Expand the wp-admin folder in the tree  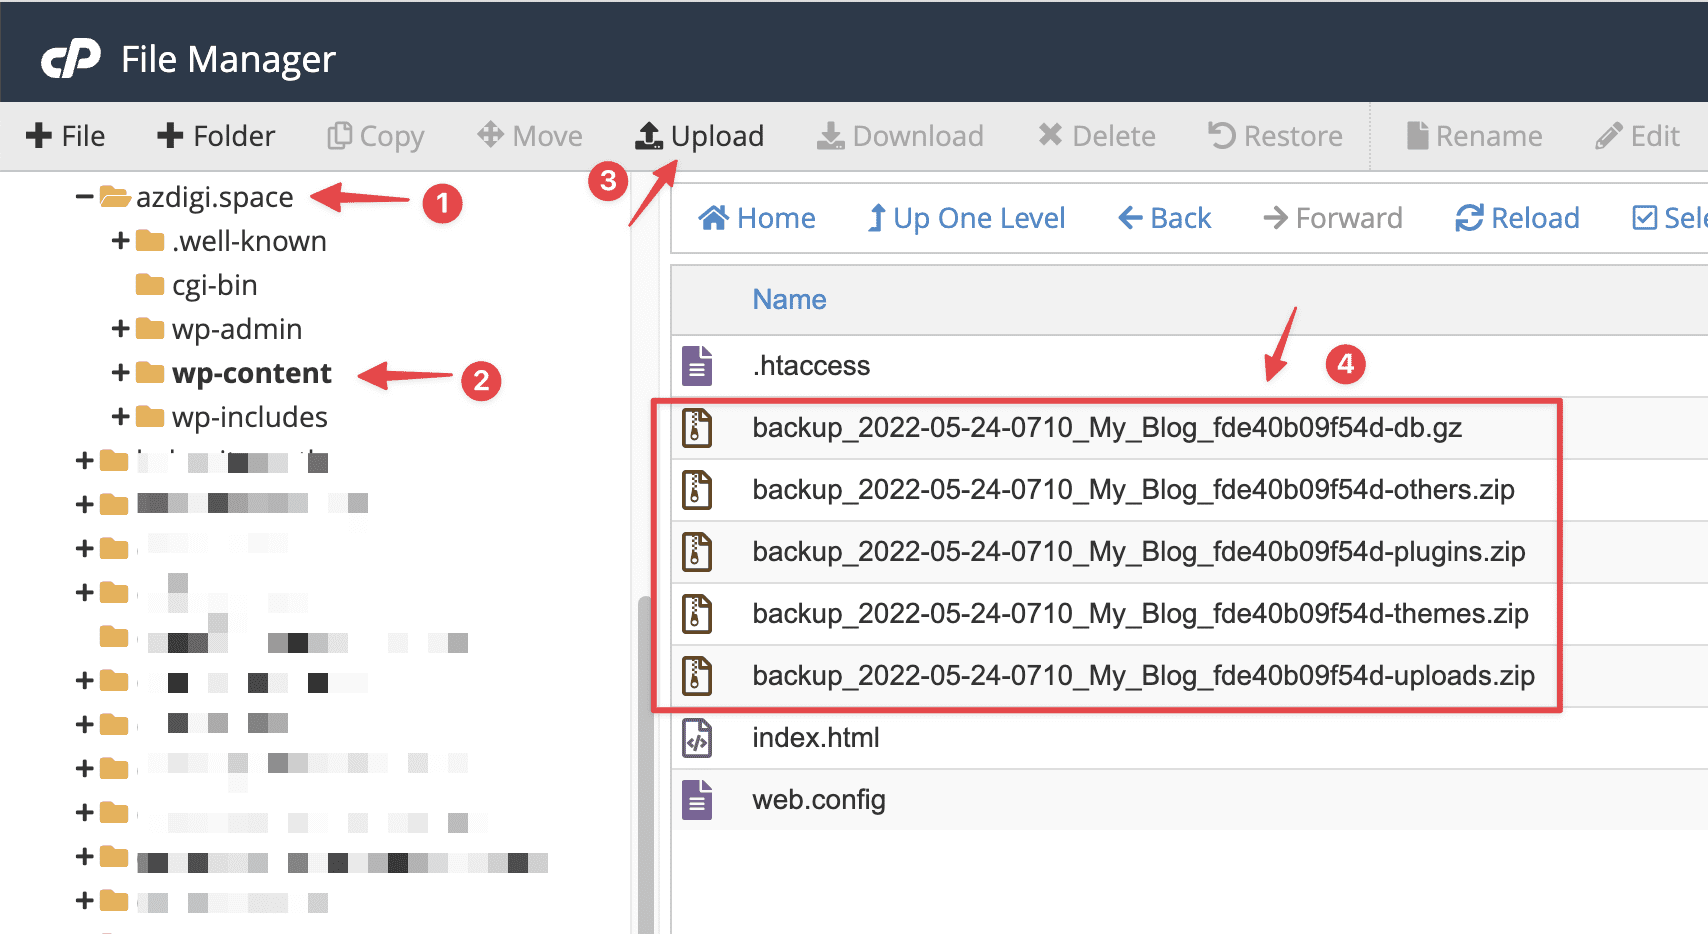(x=120, y=328)
